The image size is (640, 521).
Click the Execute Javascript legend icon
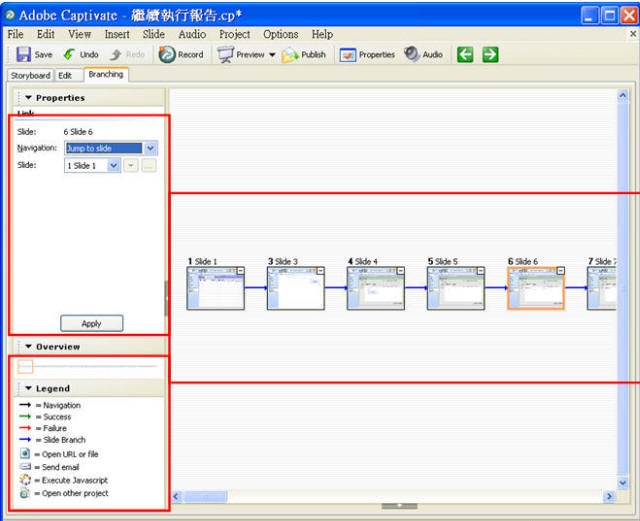[25, 479]
